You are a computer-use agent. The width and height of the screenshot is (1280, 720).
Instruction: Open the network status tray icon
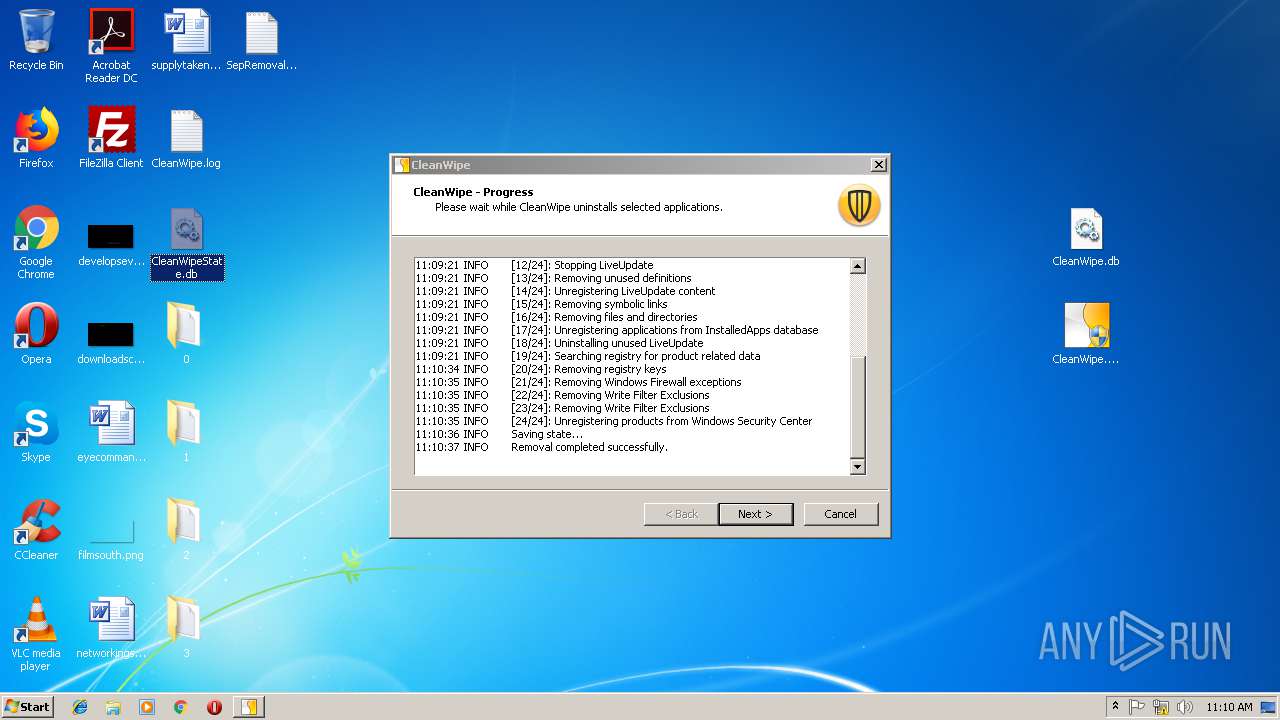[1161, 707]
